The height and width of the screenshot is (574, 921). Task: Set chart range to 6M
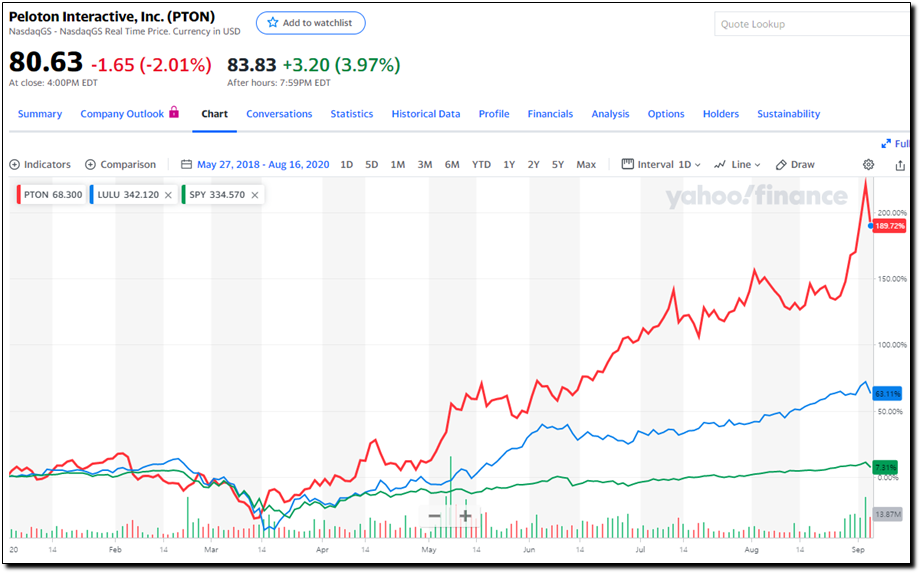[x=452, y=165]
